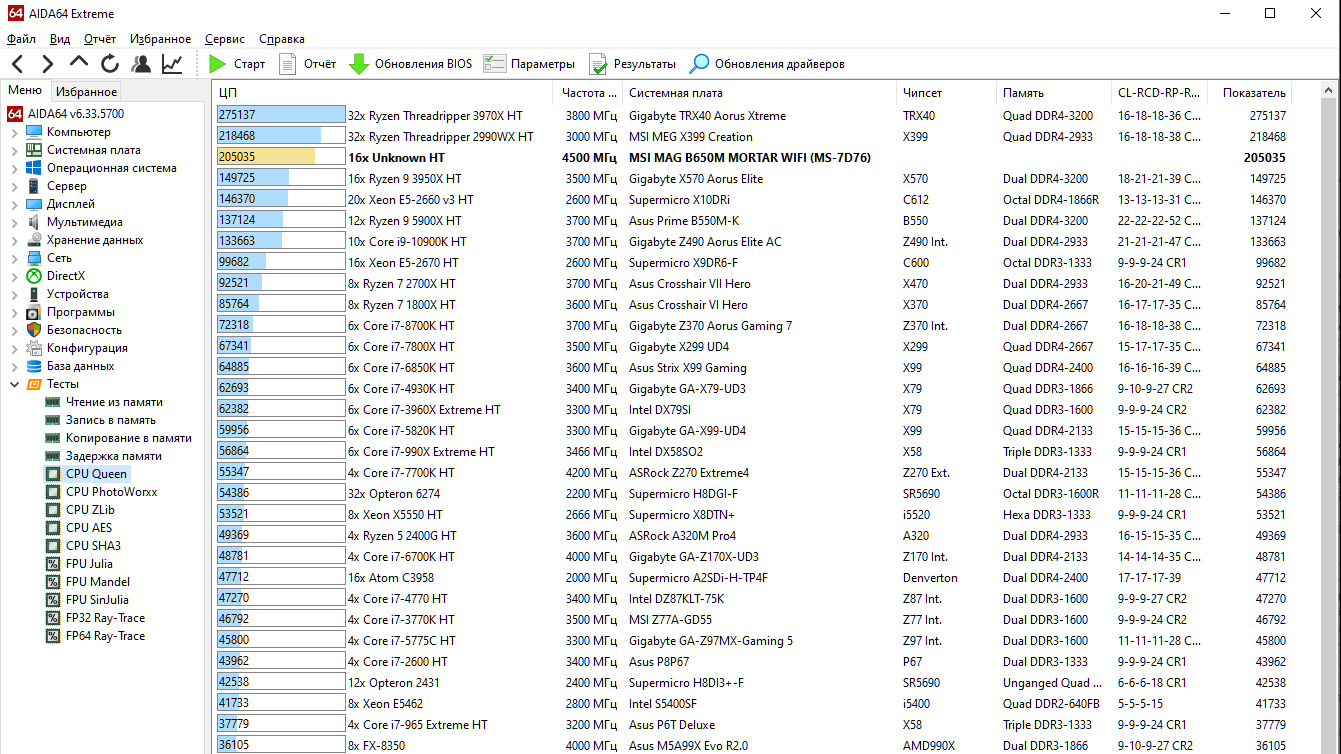
Task: Click the up-level arrow toolbar icon
Action: pos(79,64)
